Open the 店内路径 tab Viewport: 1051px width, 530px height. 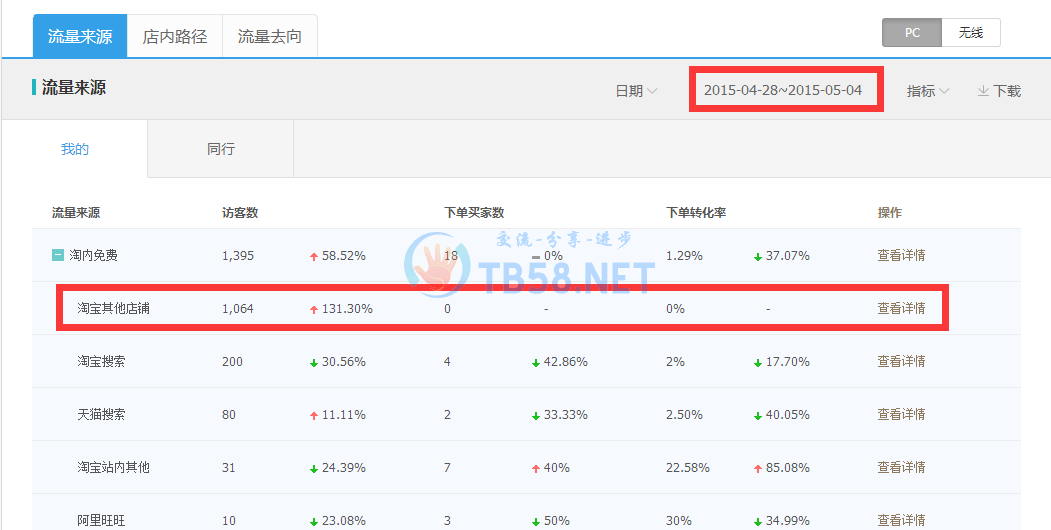pos(175,37)
